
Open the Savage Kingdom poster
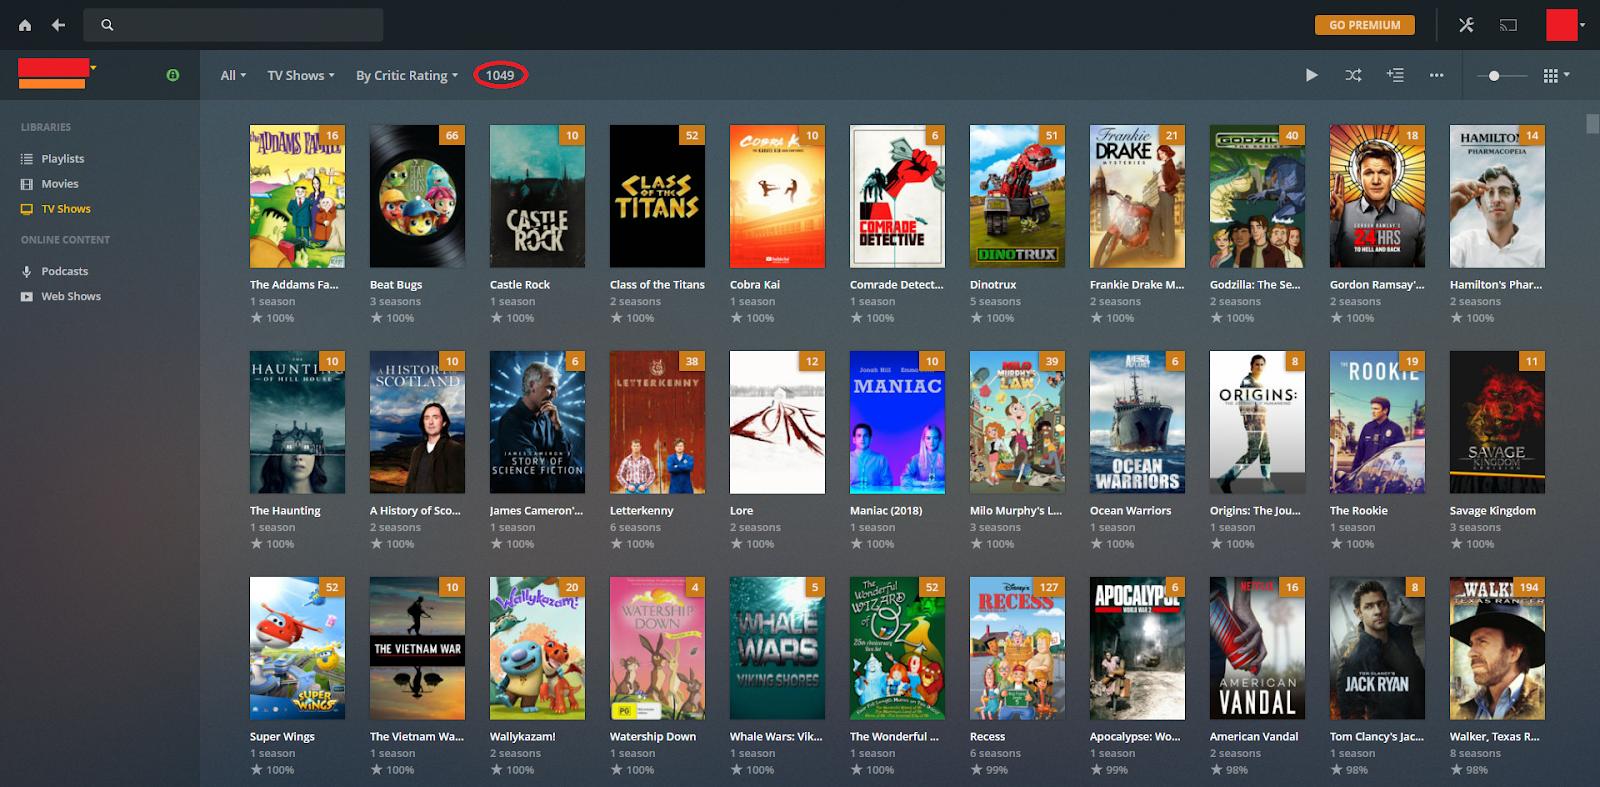(x=1497, y=422)
